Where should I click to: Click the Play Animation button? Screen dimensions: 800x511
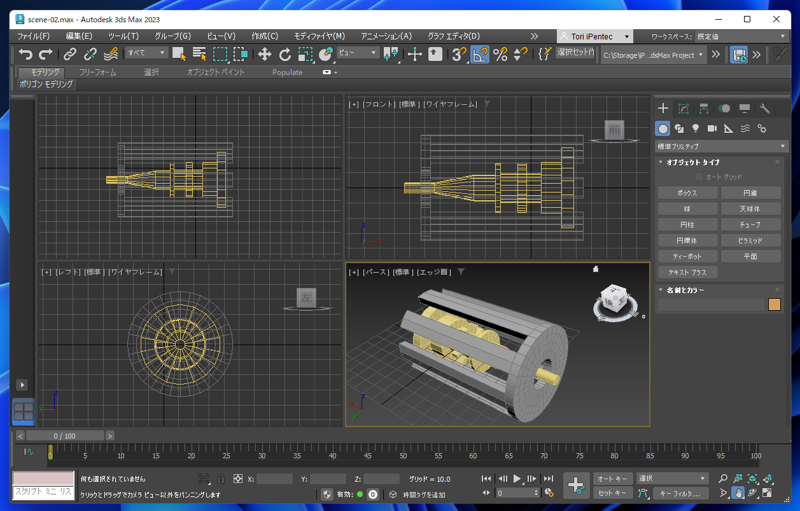(517, 478)
